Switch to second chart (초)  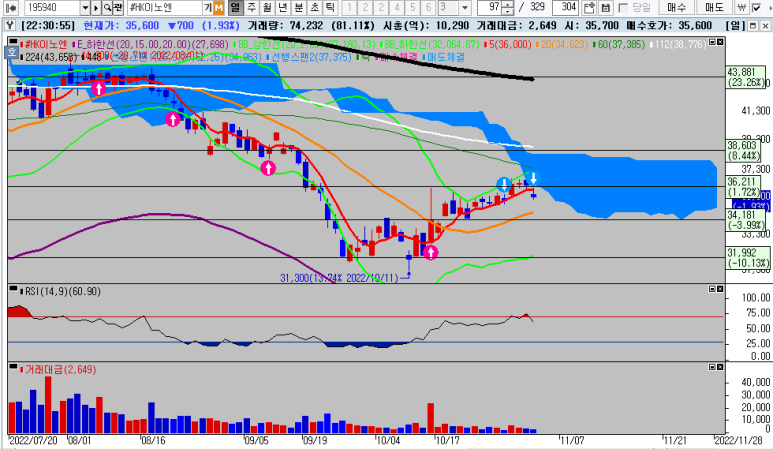315,7
